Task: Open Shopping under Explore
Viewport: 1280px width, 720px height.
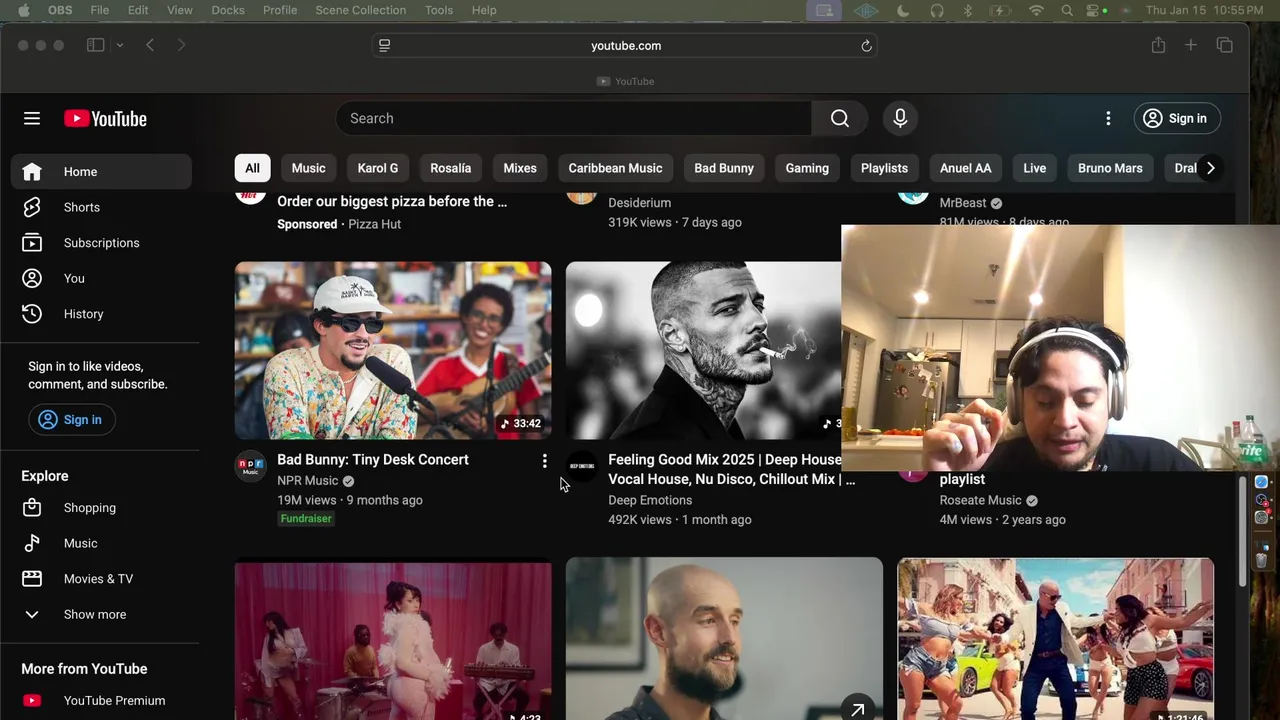Action: pyautogui.click(x=101, y=508)
